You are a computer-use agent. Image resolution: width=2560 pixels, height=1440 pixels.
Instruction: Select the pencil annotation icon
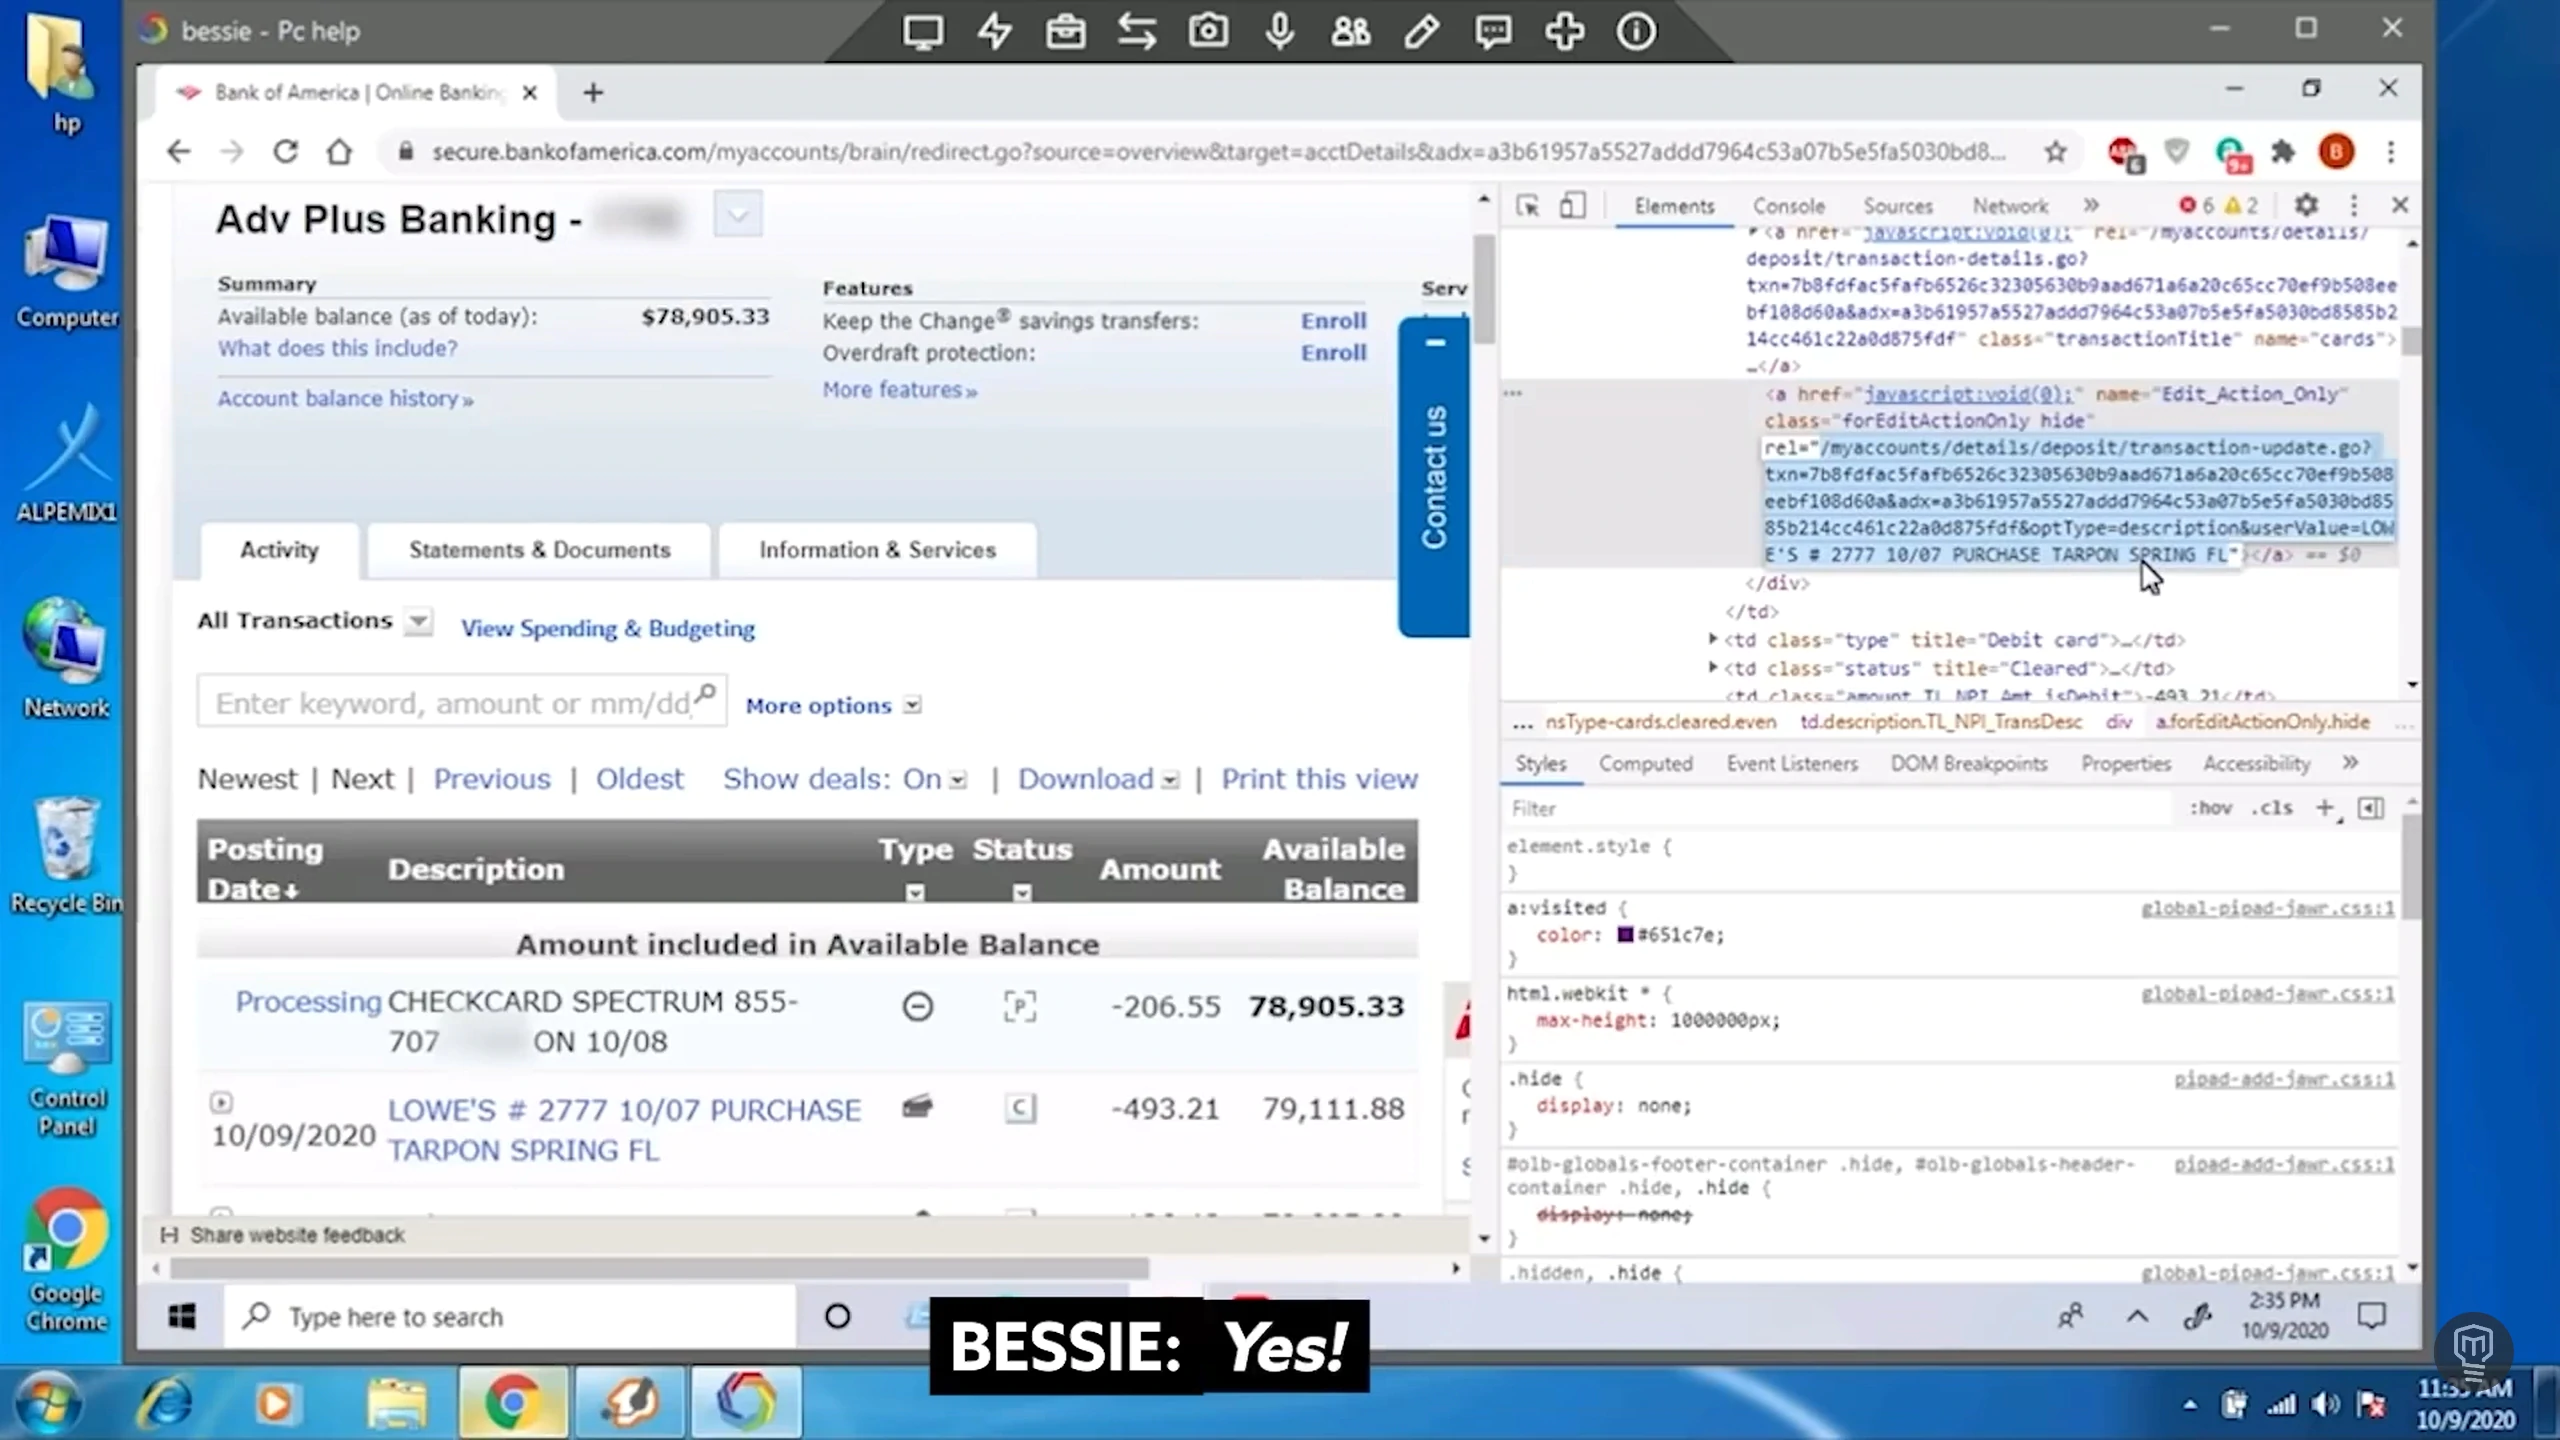pyautogui.click(x=1421, y=32)
